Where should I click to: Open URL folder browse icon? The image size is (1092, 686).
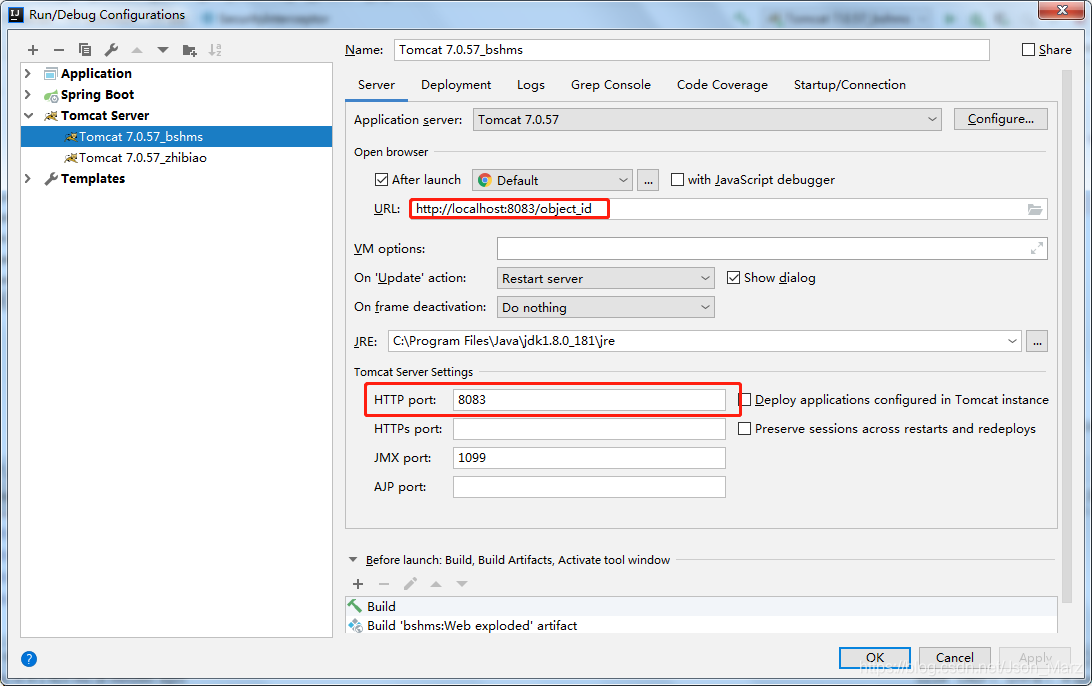1035,209
